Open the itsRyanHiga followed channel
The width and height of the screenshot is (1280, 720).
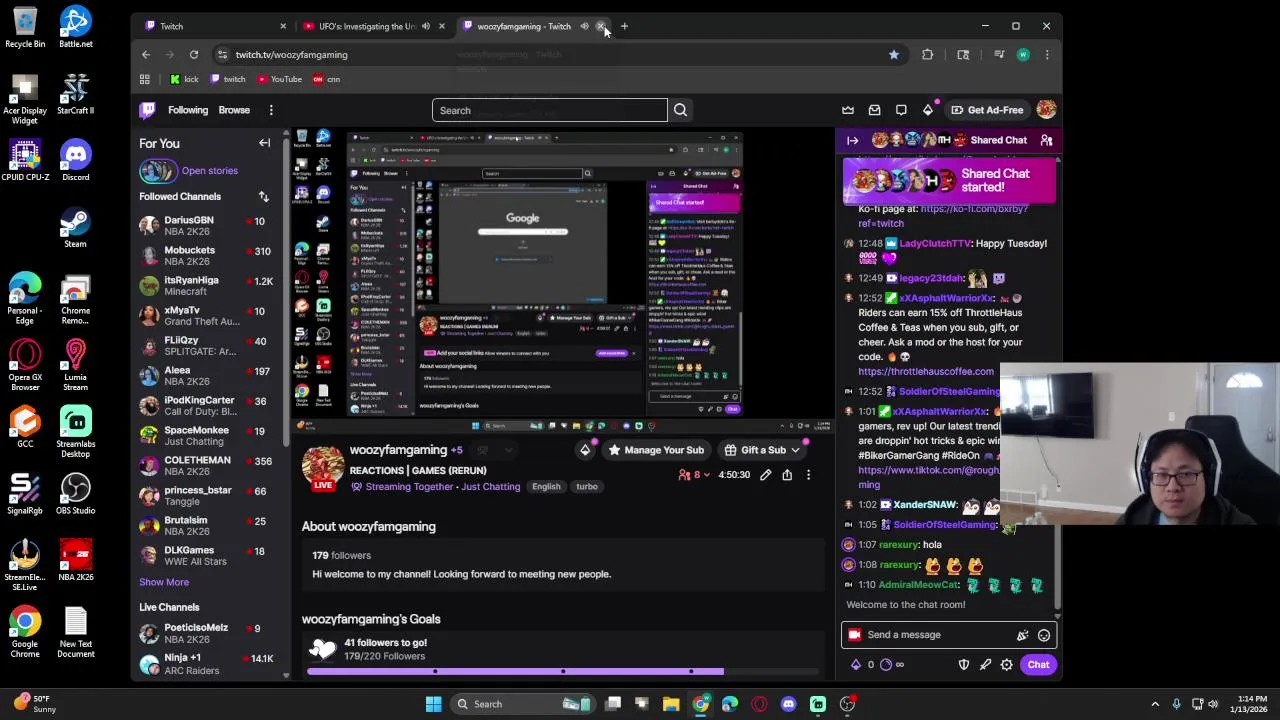click(209, 286)
